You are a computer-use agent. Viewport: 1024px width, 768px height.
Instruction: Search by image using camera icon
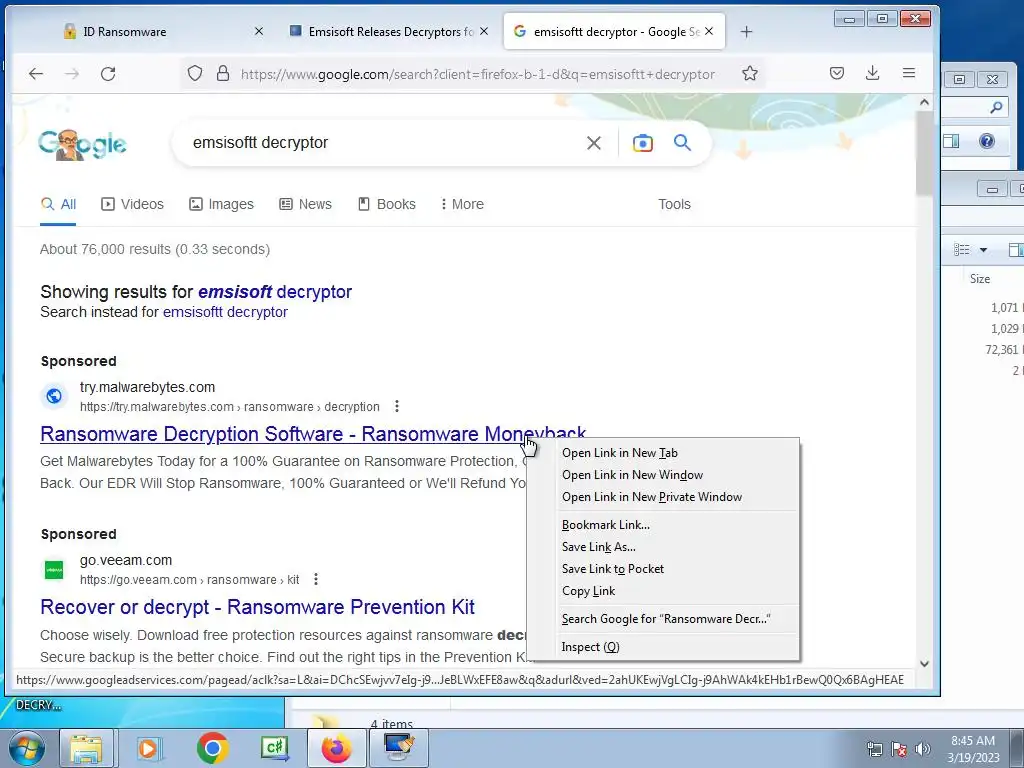[x=643, y=143]
